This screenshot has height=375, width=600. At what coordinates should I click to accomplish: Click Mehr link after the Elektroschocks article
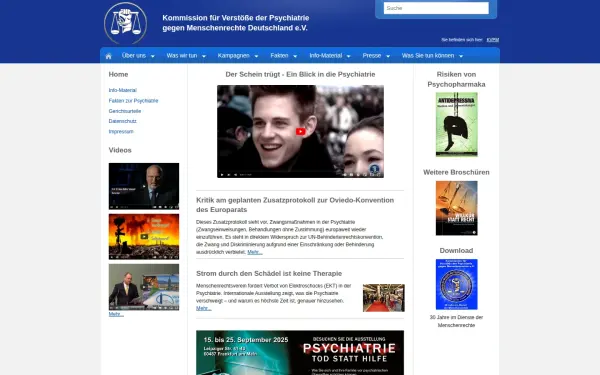pos(204,308)
